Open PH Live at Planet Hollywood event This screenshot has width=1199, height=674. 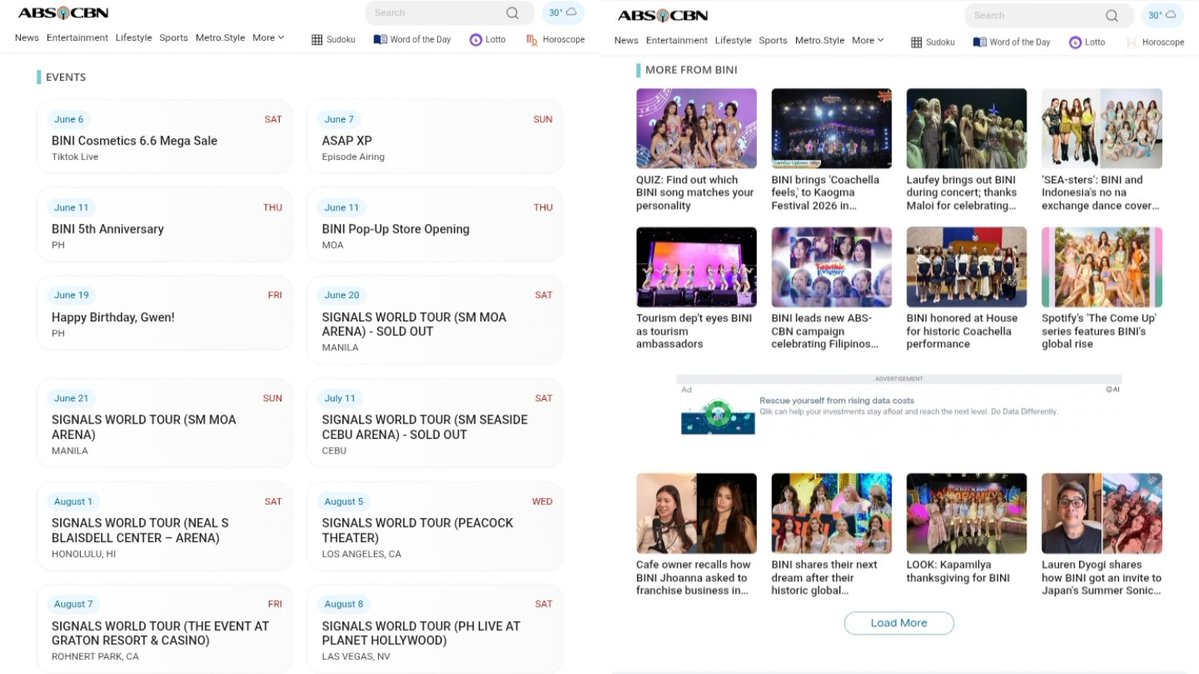click(434, 629)
